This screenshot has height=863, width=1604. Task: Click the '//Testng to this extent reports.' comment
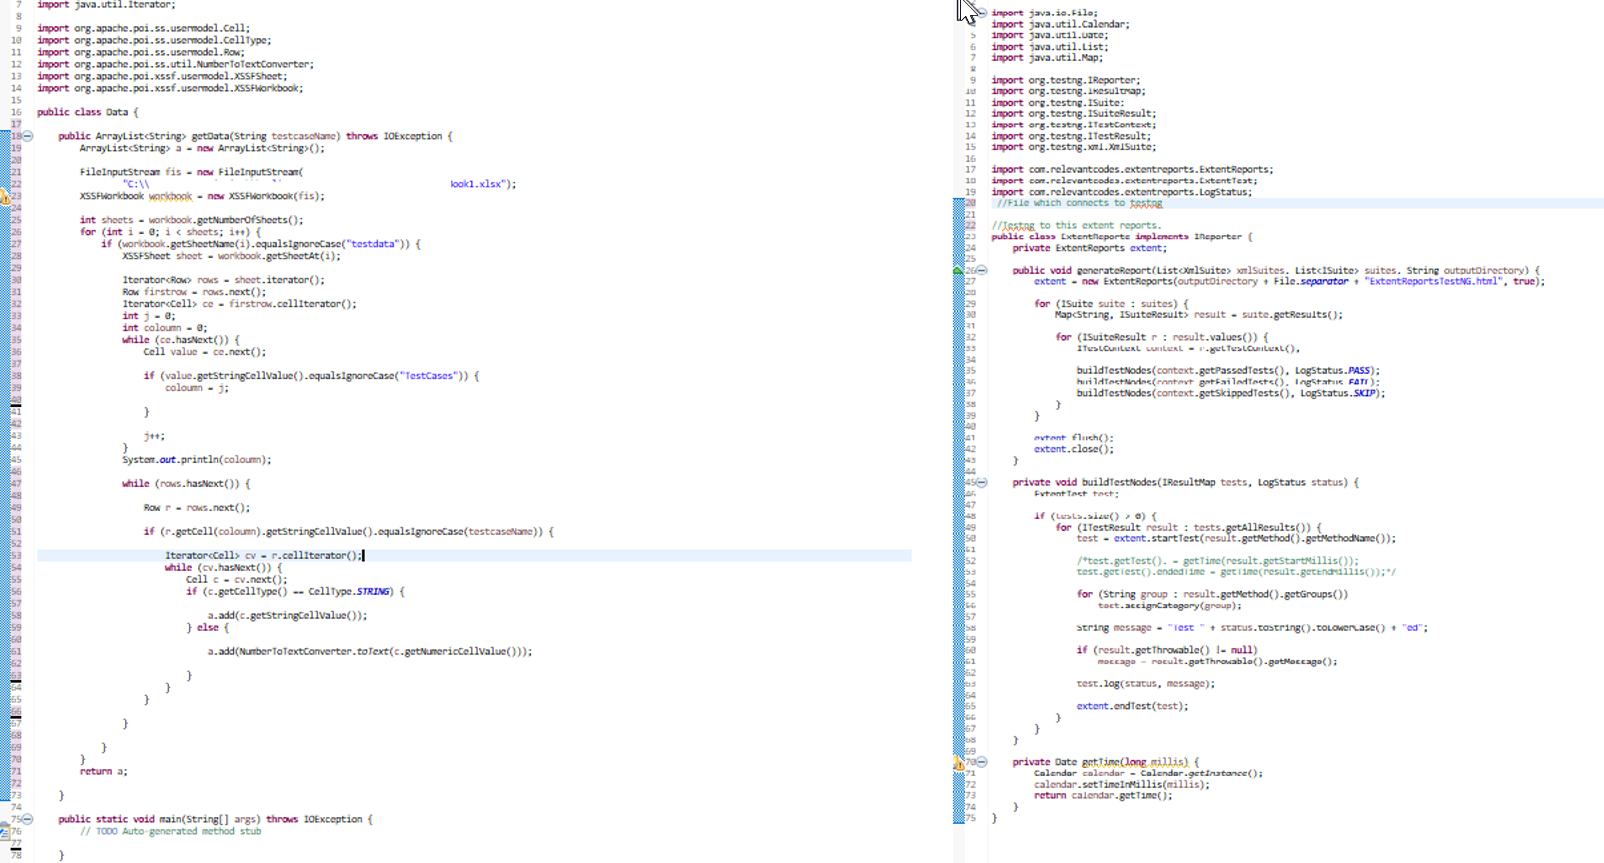tap(1076, 226)
